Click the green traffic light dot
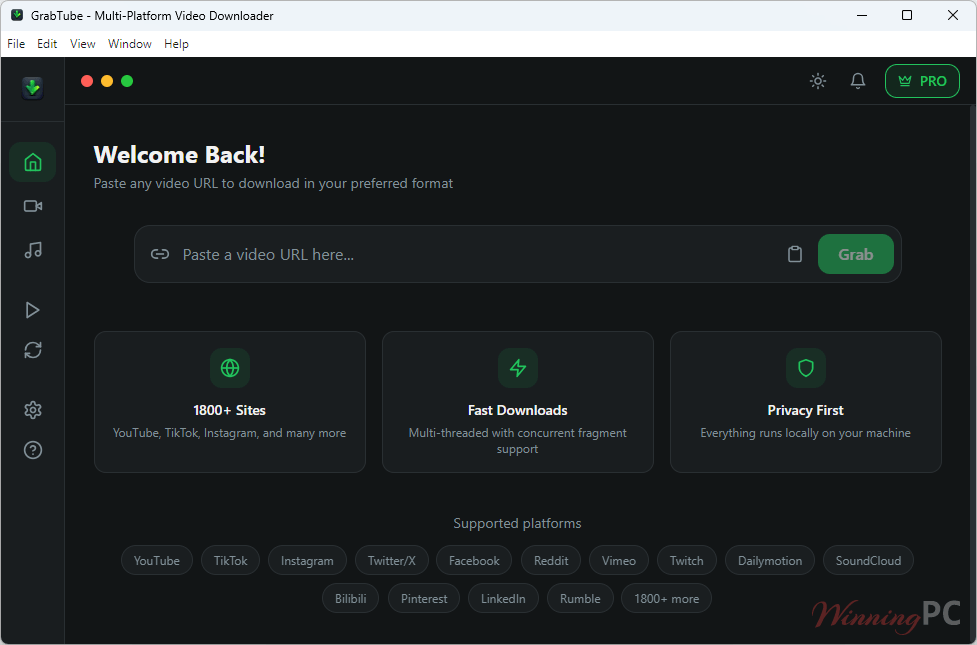Image resolution: width=977 pixels, height=645 pixels. point(127,81)
